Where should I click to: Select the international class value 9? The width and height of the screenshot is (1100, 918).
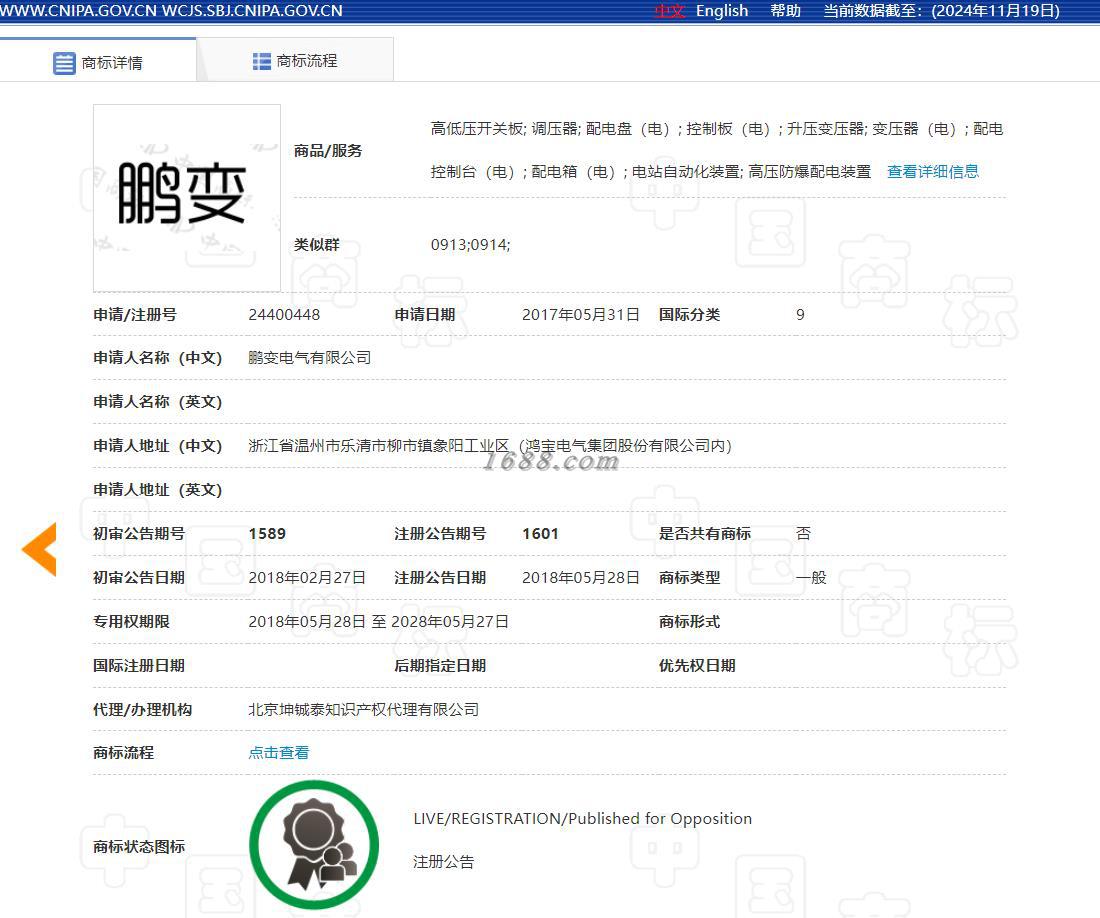coord(800,315)
